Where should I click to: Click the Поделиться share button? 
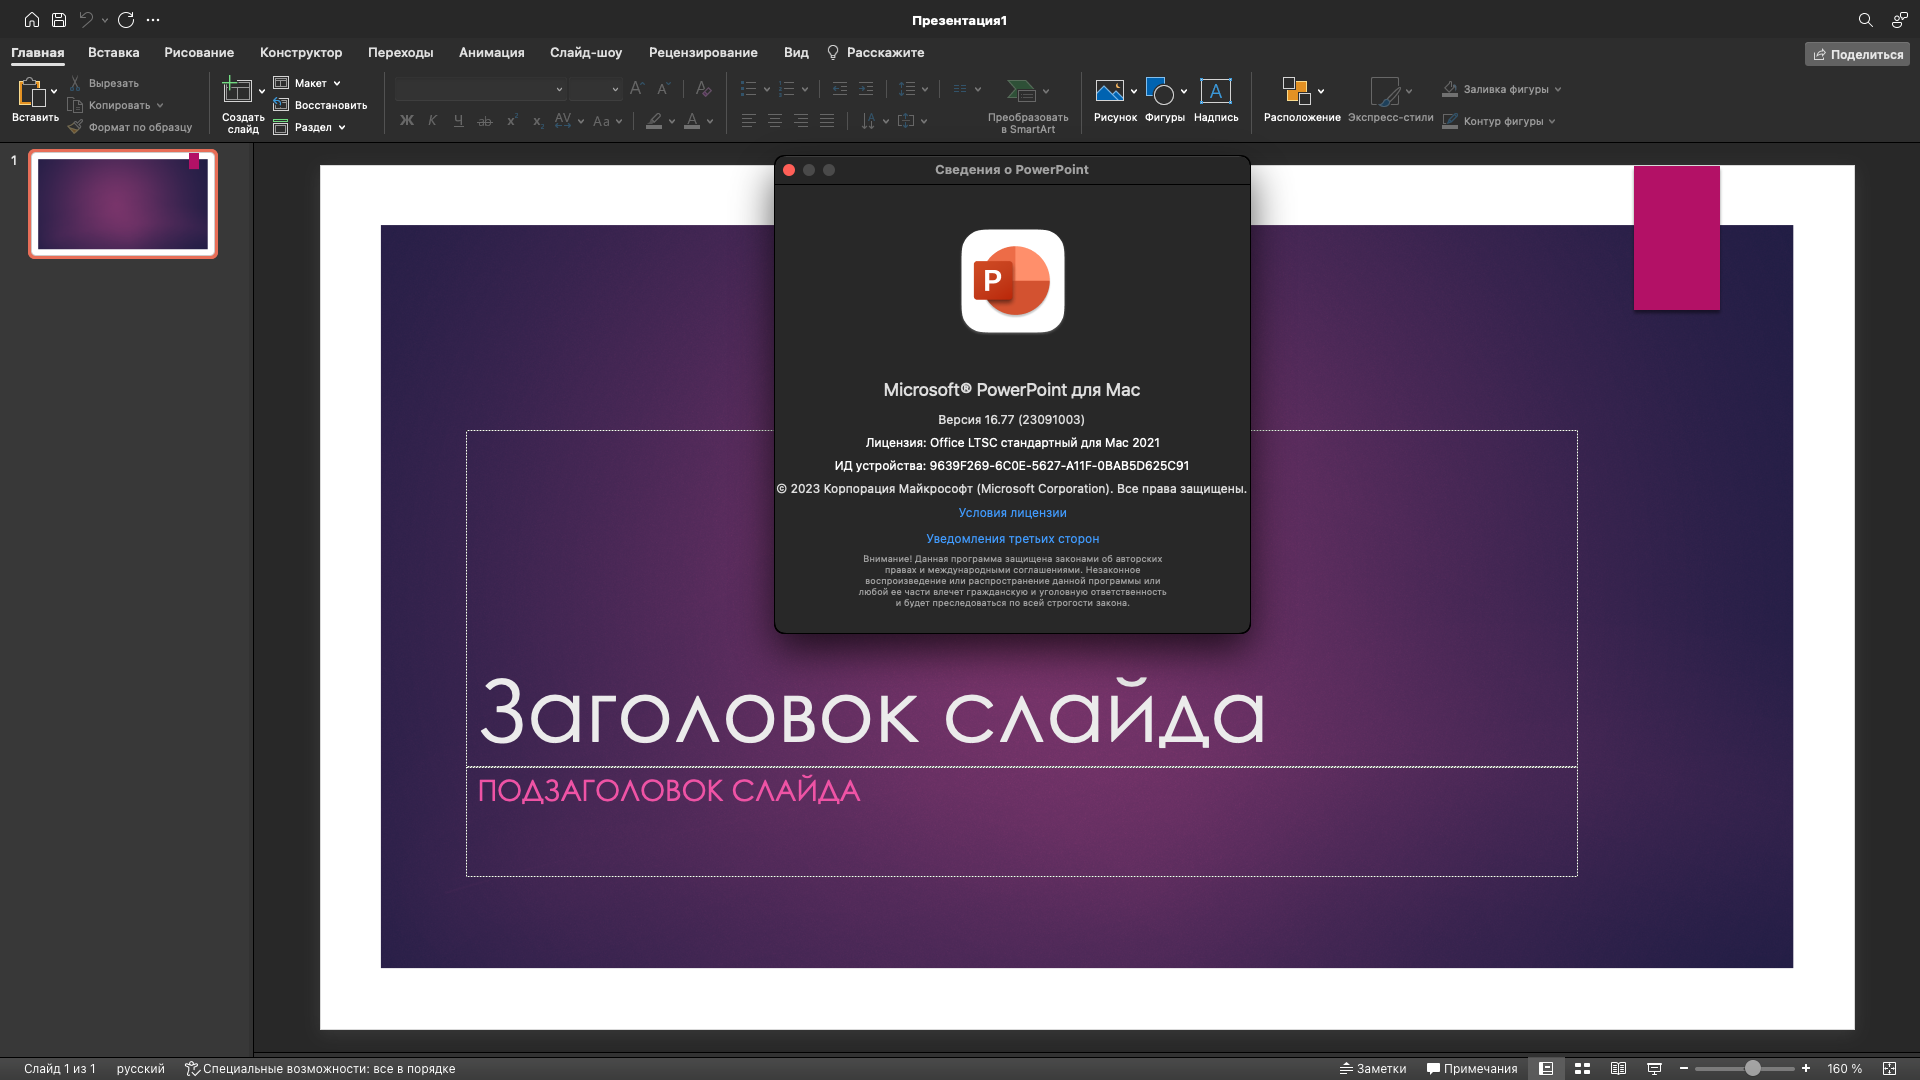(1857, 54)
